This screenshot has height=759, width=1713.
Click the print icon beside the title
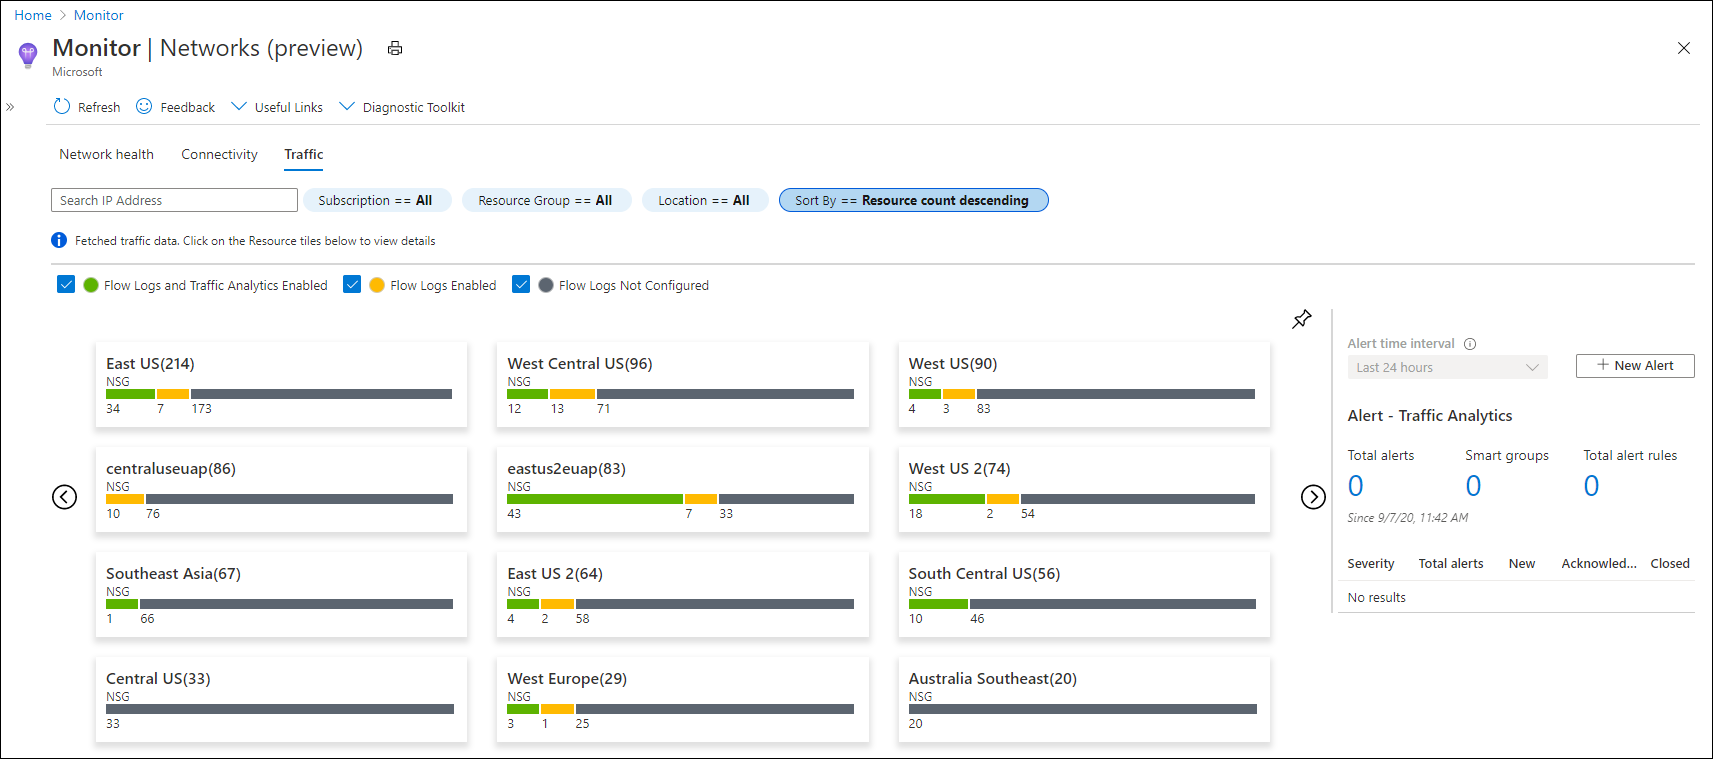point(395,48)
